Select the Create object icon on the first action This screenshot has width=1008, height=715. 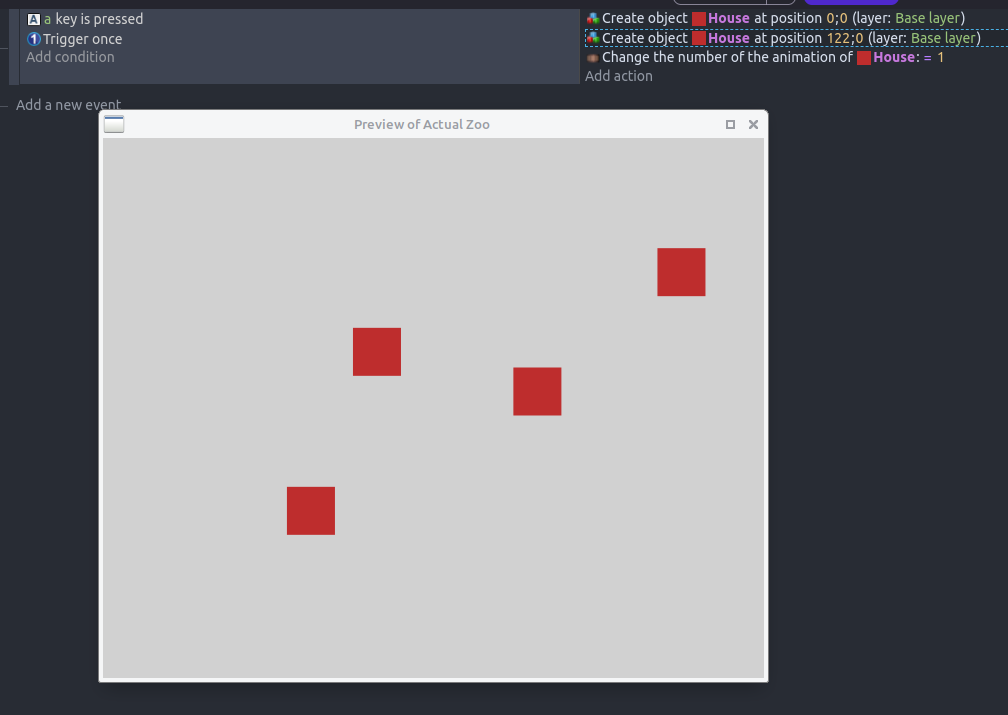pos(590,18)
